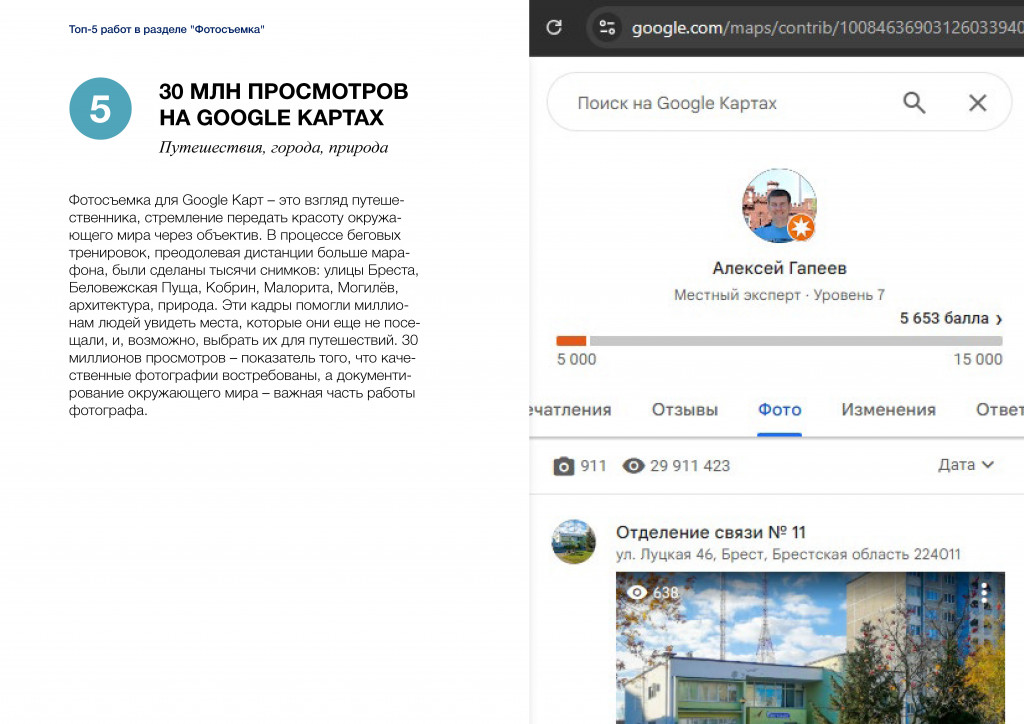The image size is (1024, 724).
Task: Open 'Отделение связи № 11' place link
Action: 711,533
